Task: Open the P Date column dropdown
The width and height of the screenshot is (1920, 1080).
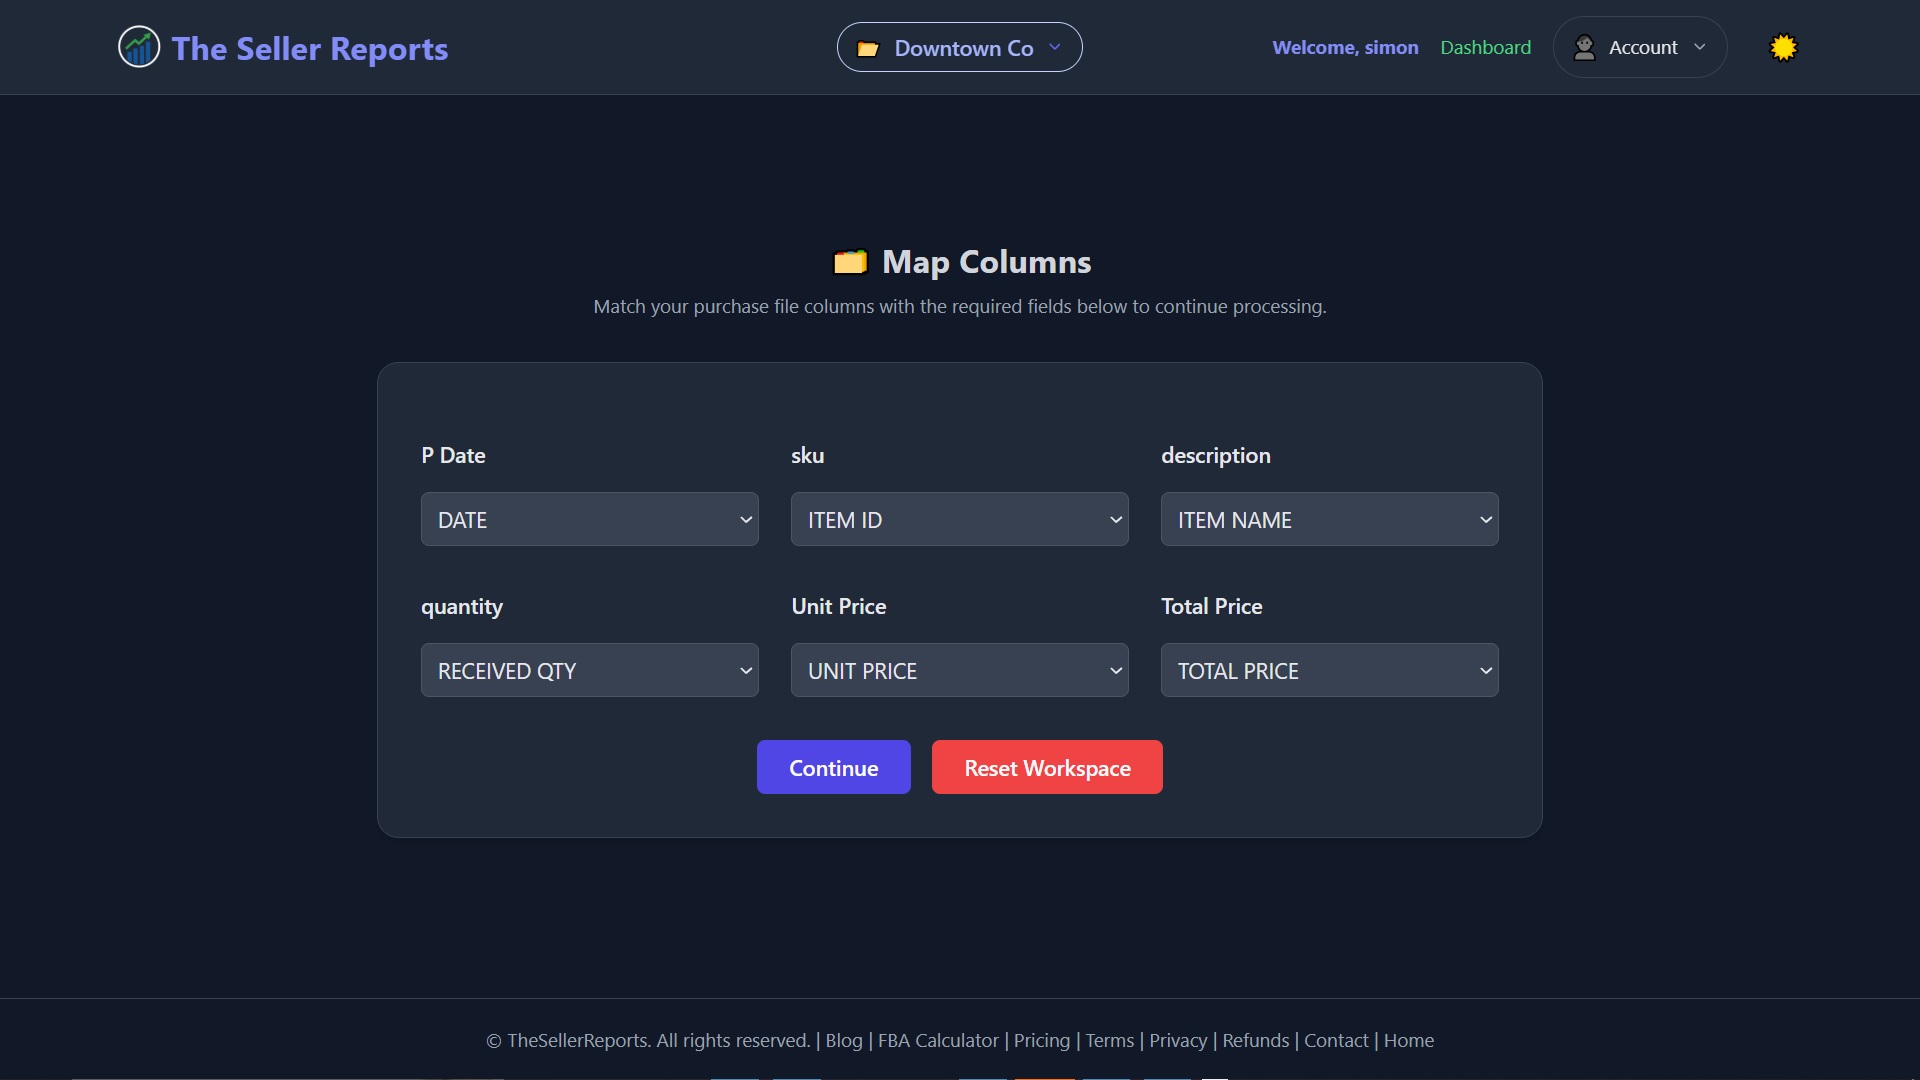Action: tap(590, 519)
